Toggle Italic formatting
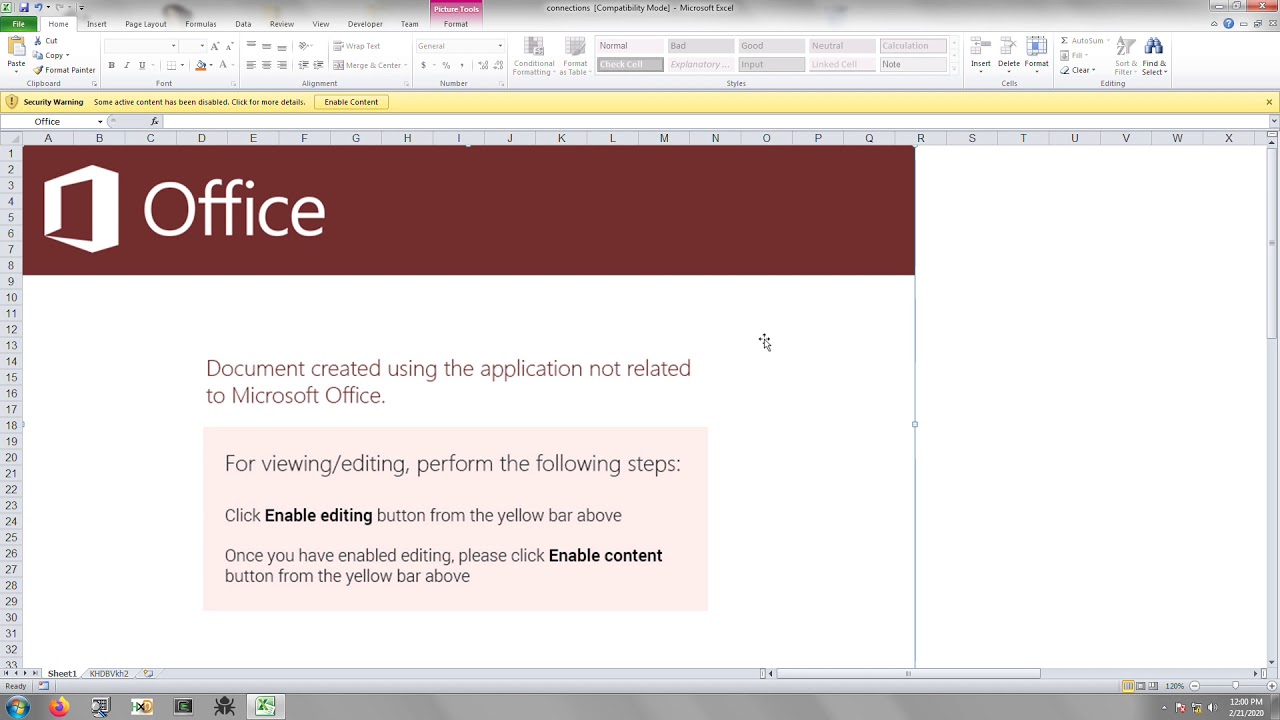This screenshot has width=1280, height=720. pyautogui.click(x=126, y=65)
